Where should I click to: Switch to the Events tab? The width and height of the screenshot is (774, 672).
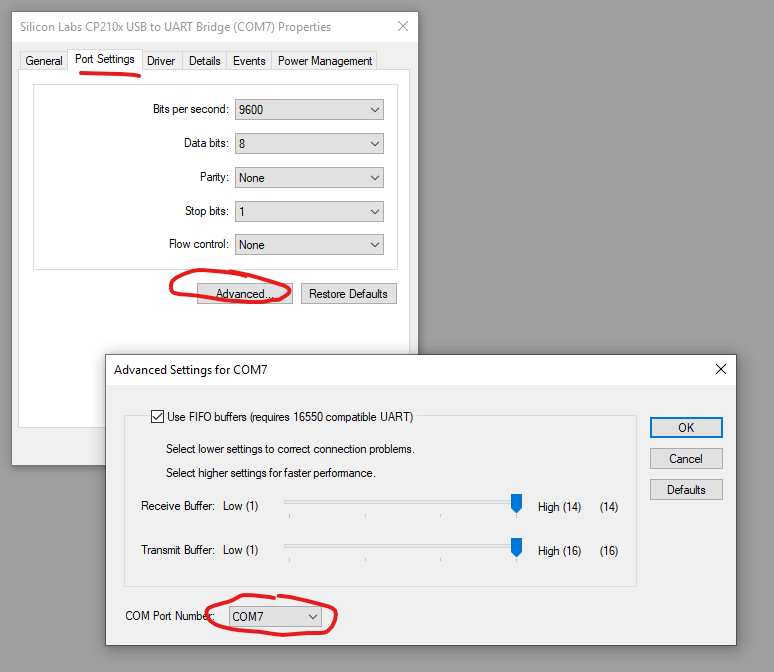[x=249, y=61]
